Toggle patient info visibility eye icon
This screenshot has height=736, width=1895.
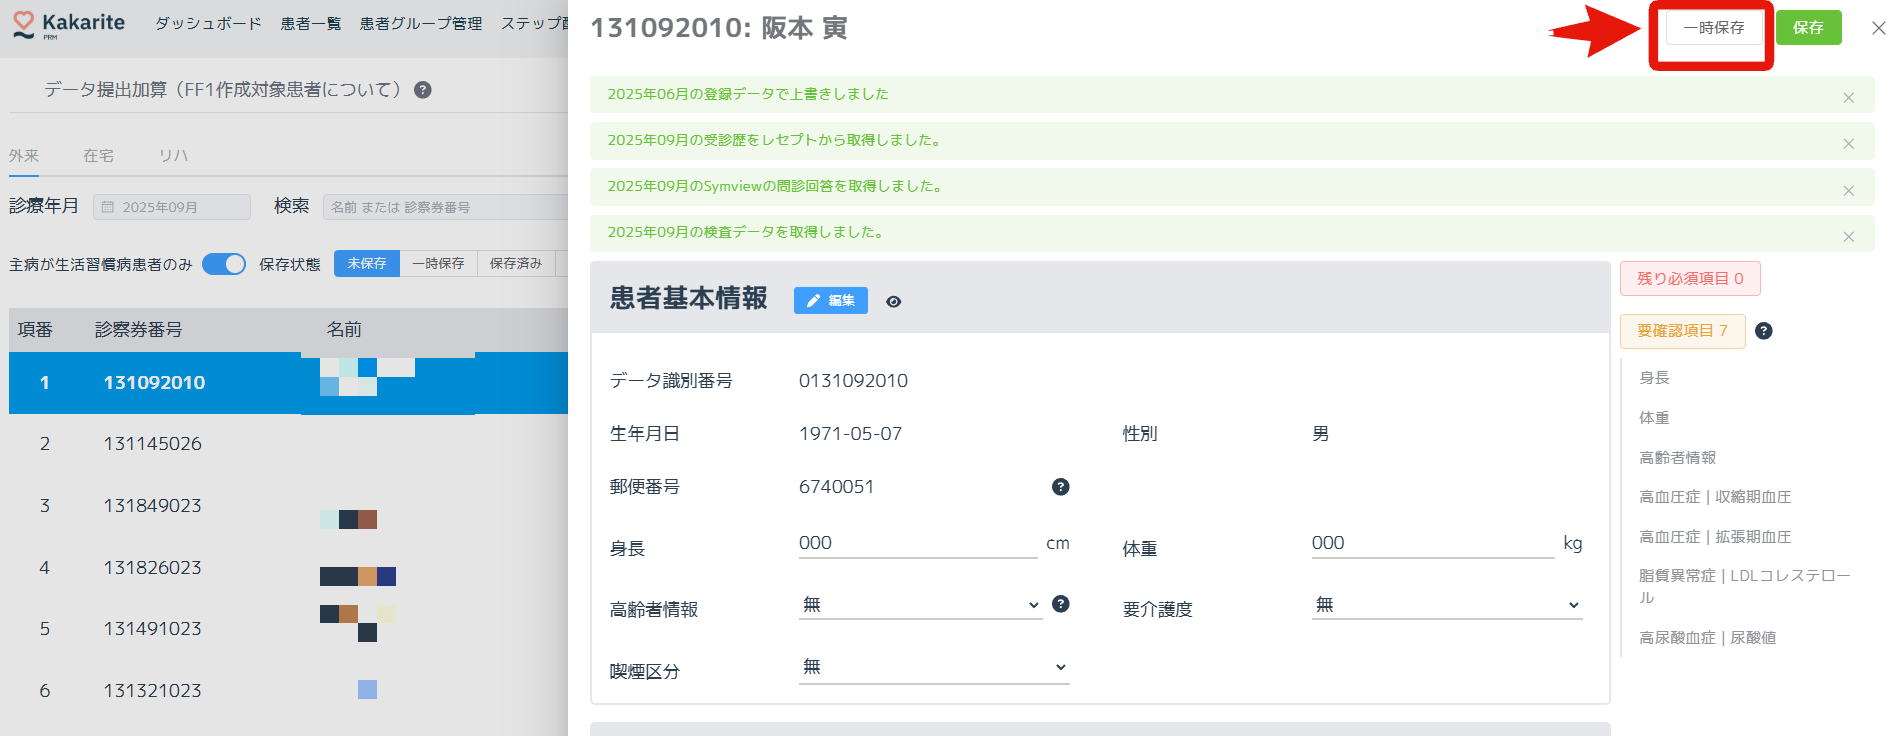click(894, 301)
